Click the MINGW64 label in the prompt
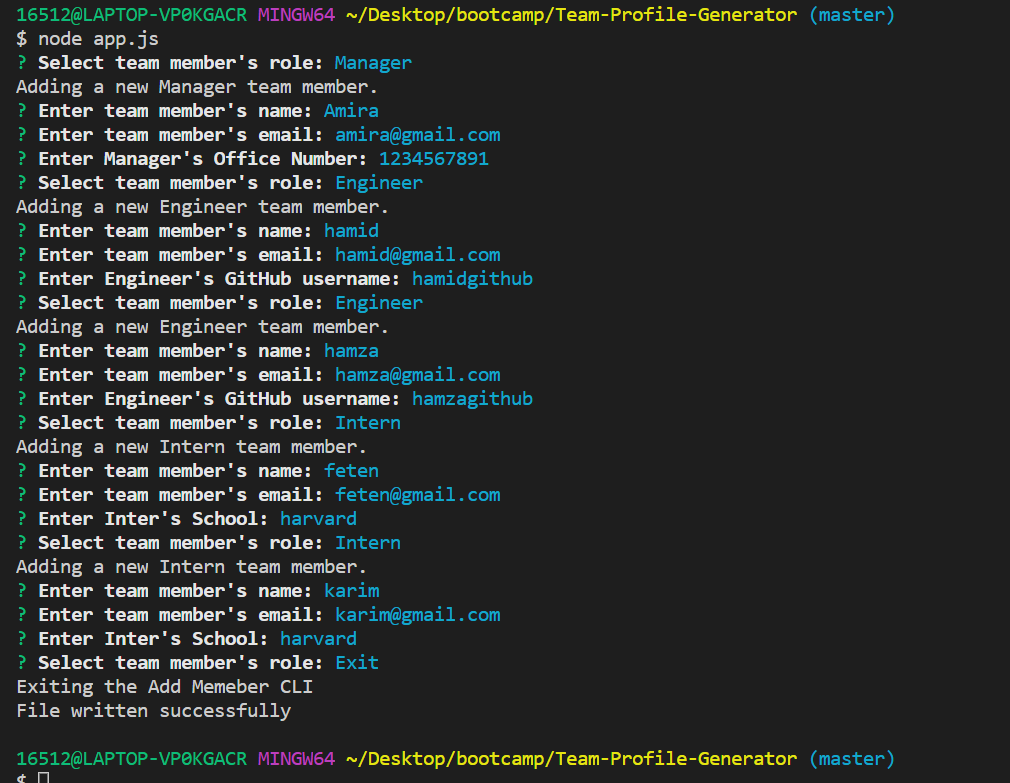The image size is (1010, 783). tap(295, 14)
